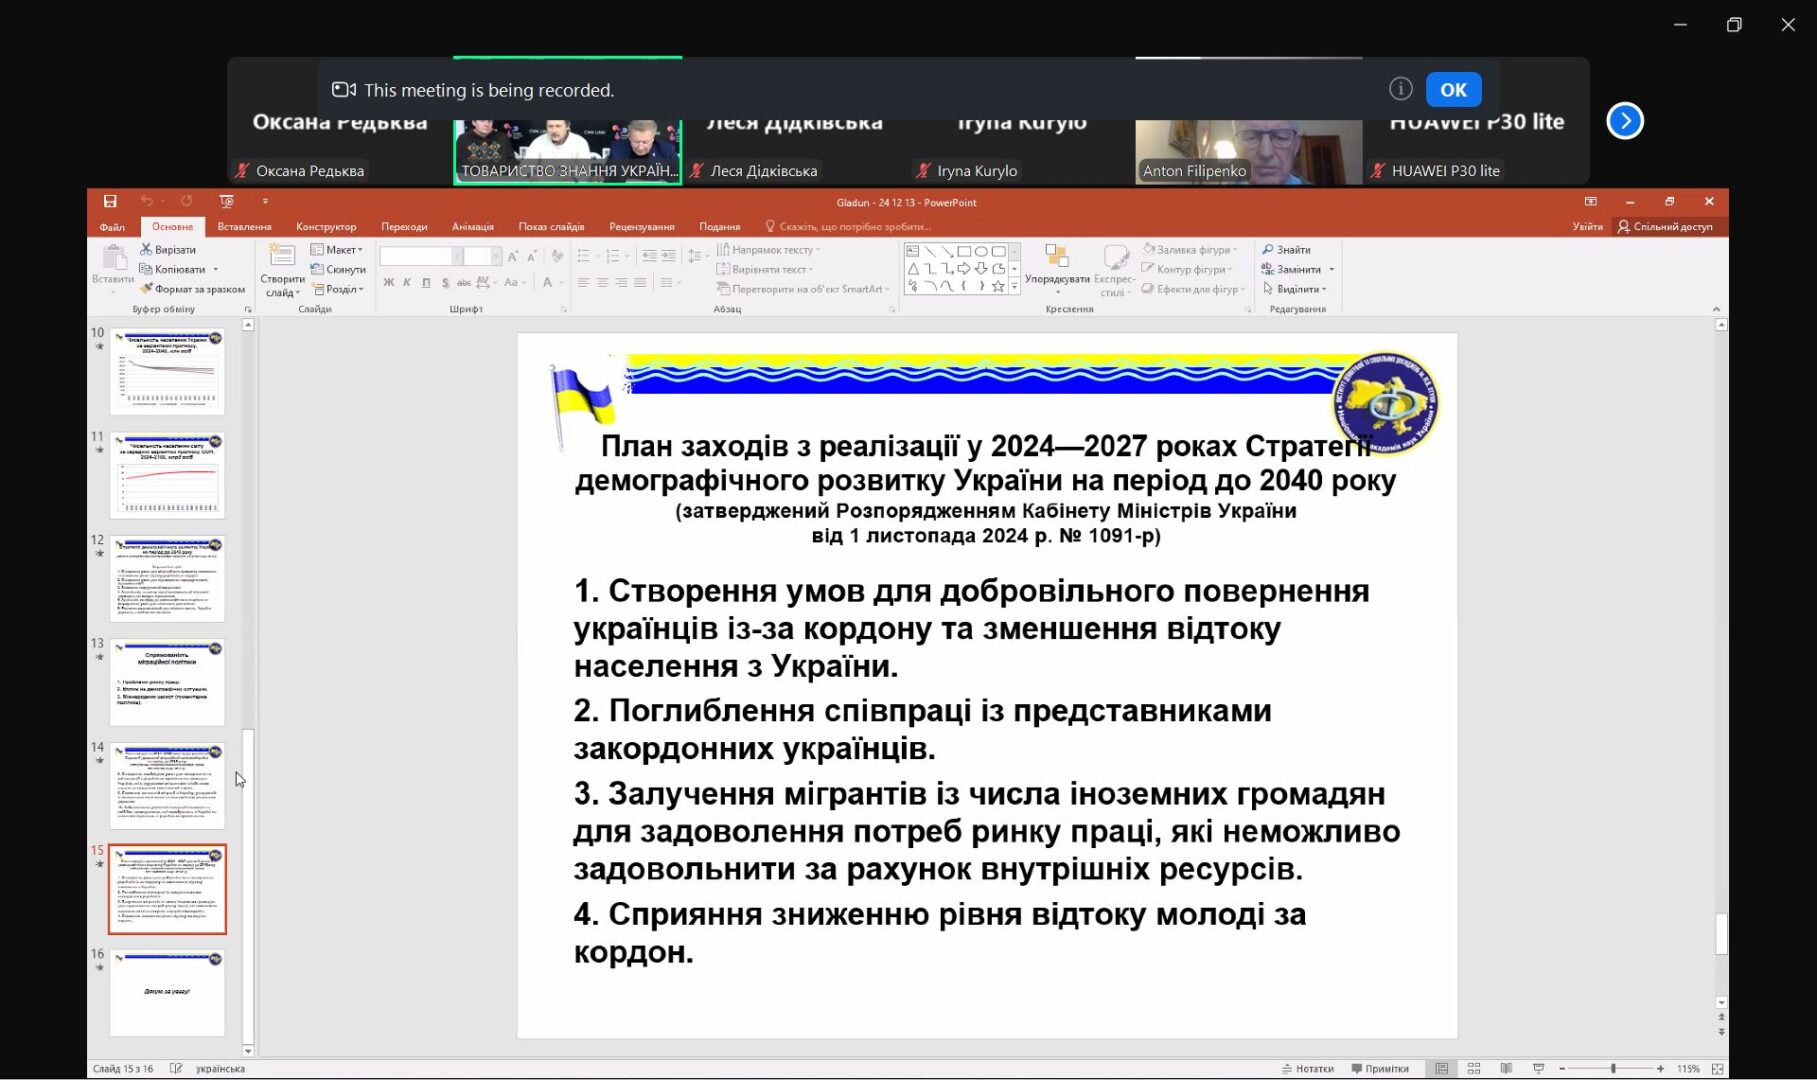This screenshot has width=1817, height=1080.
Task: Switch to the Анімація ribbon tab
Action: 473,227
